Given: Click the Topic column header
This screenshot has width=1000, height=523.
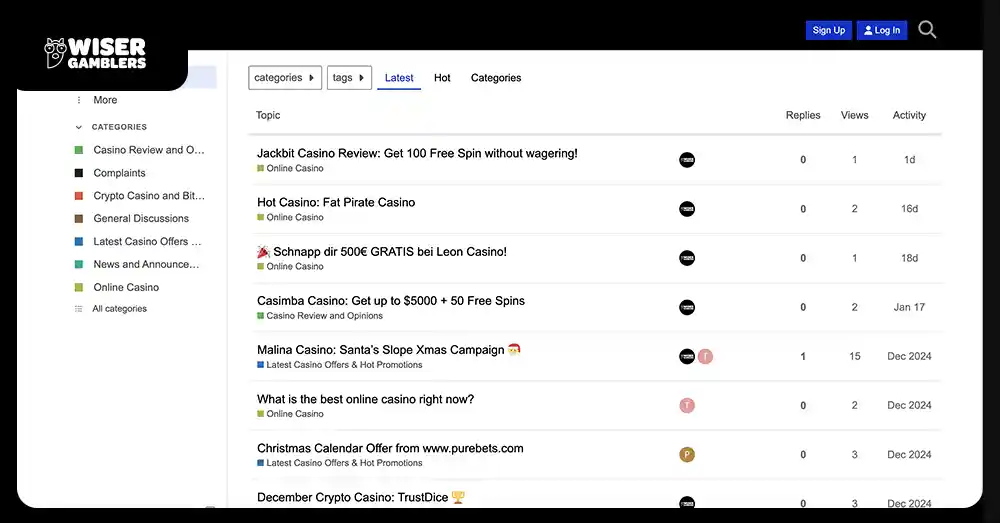Looking at the screenshot, I should click(x=268, y=115).
